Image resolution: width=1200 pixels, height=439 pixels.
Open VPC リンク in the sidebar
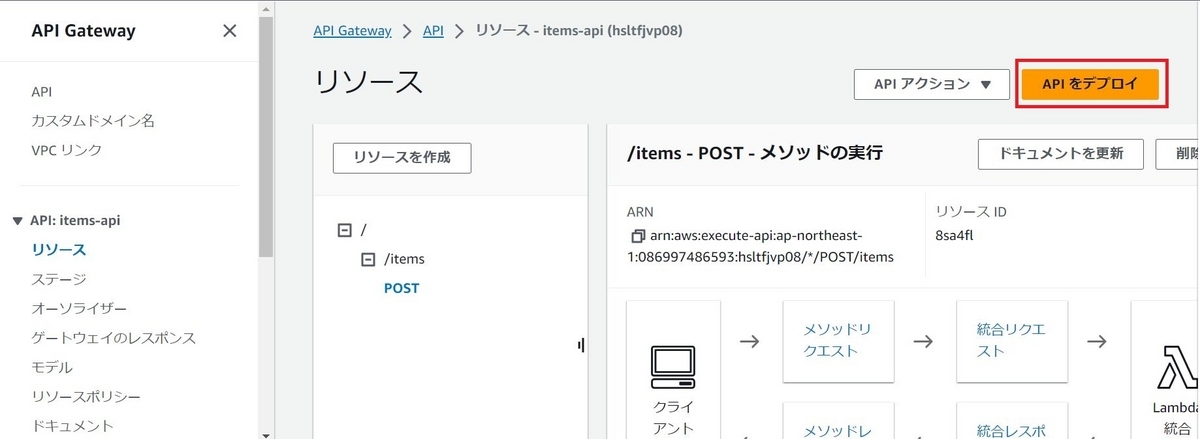(x=66, y=150)
